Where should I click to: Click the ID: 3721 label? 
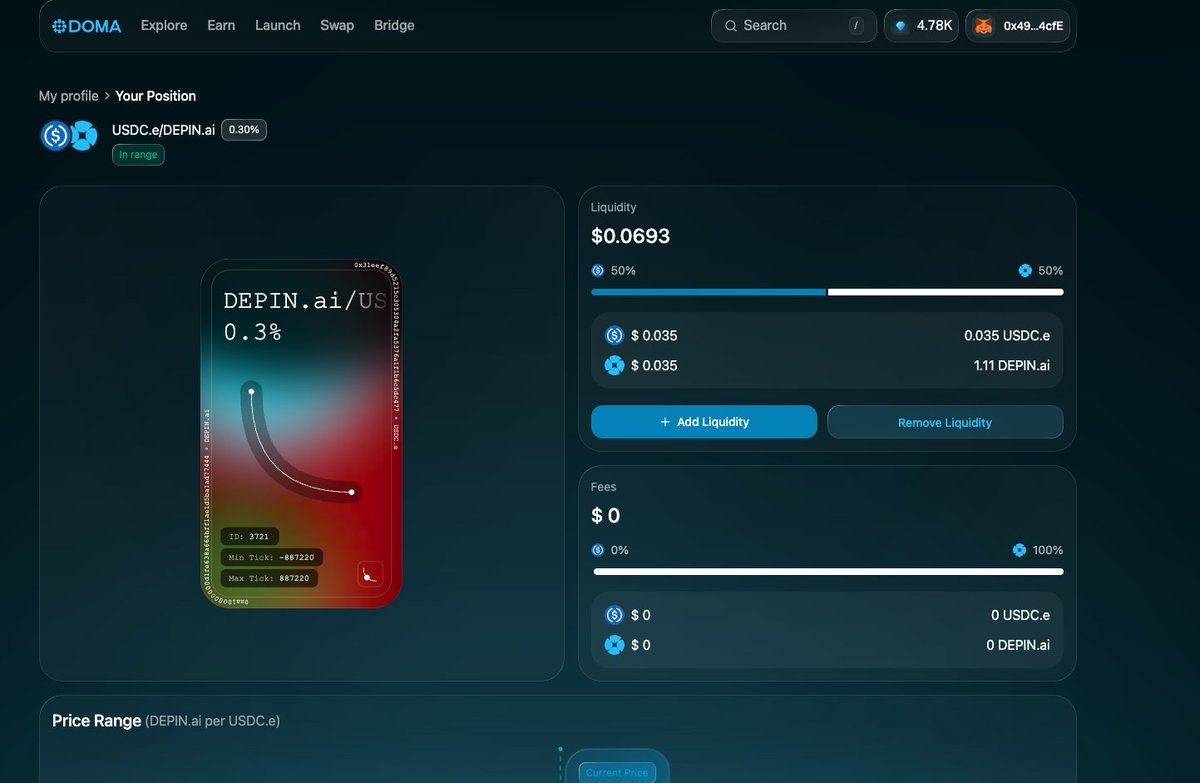point(249,537)
